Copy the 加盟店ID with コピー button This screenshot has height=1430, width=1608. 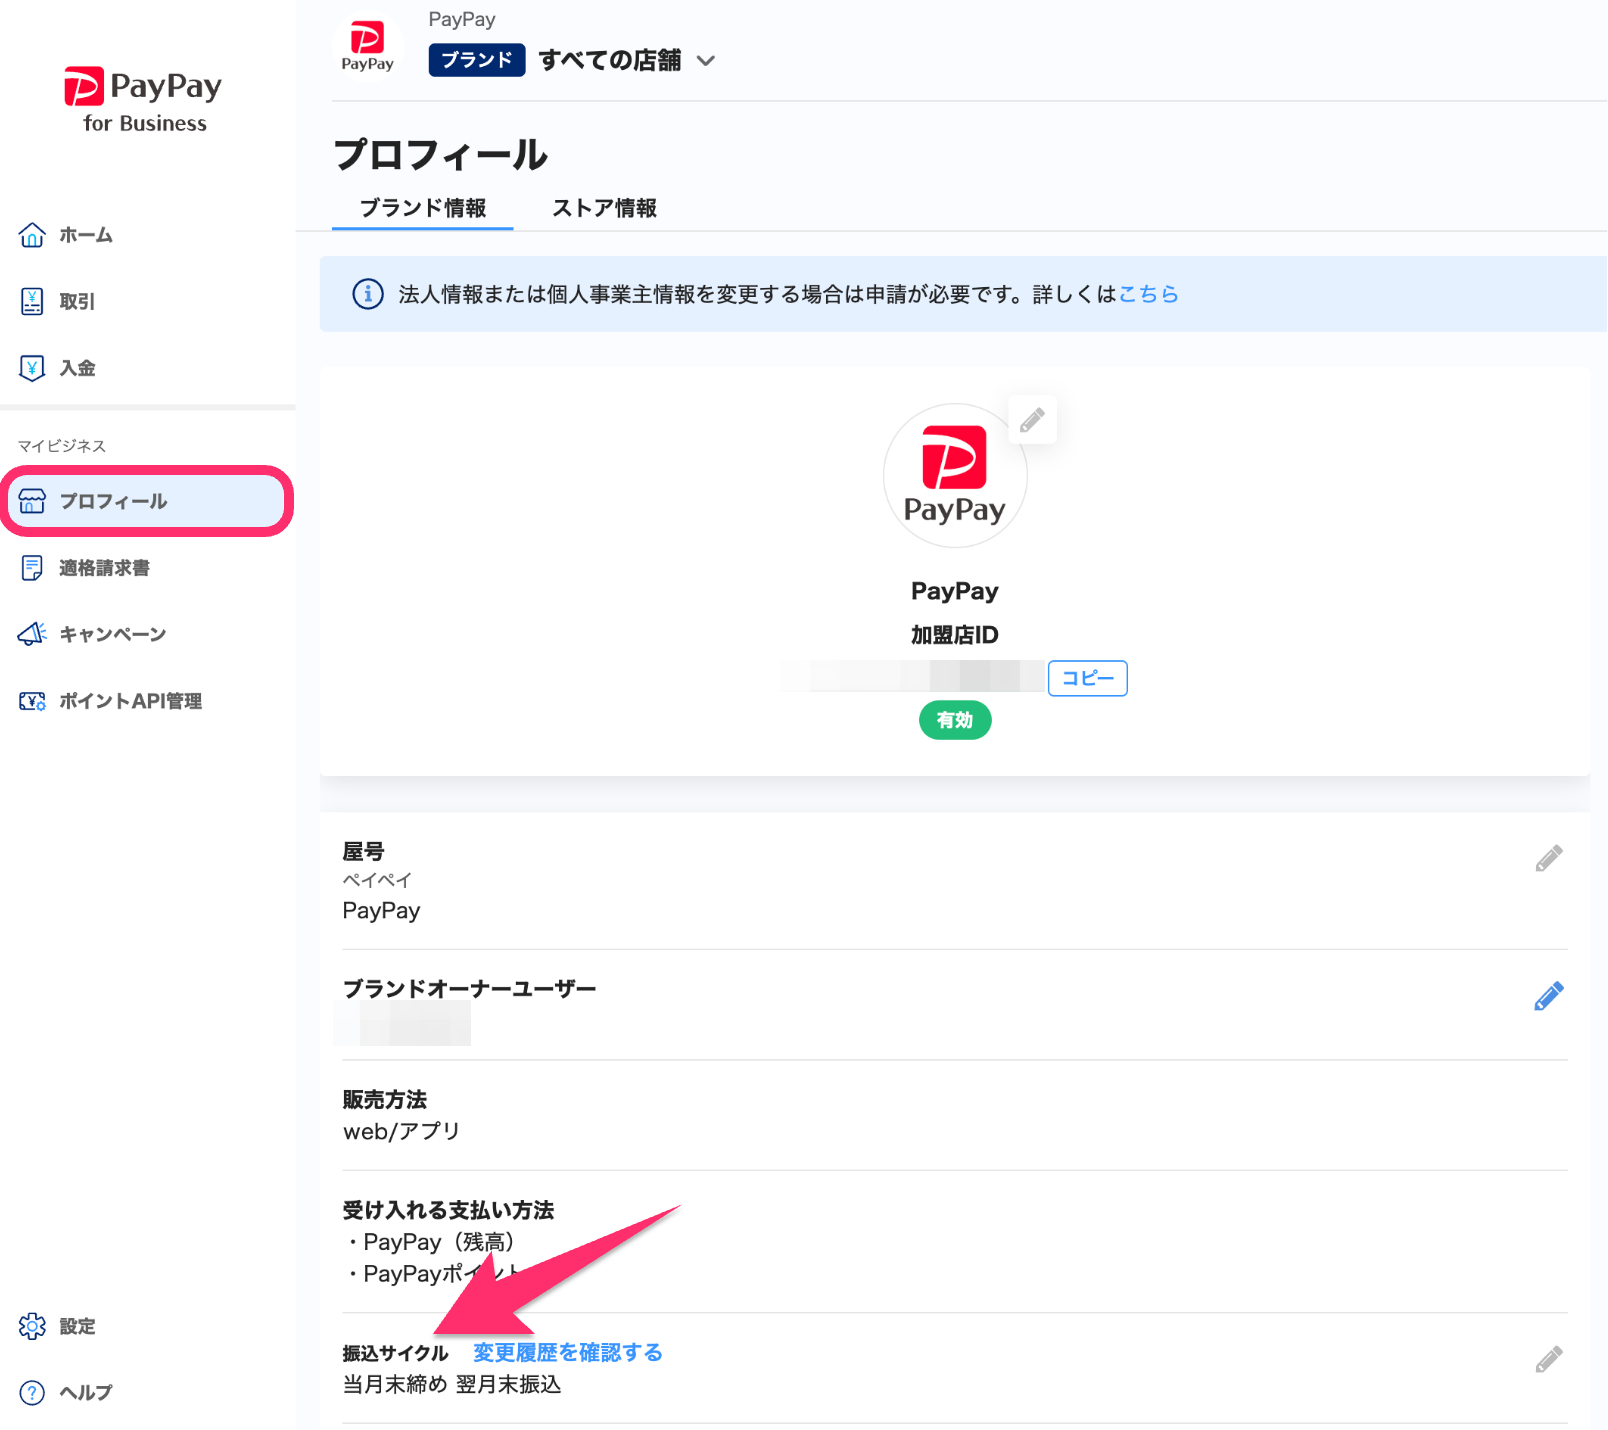(x=1087, y=678)
